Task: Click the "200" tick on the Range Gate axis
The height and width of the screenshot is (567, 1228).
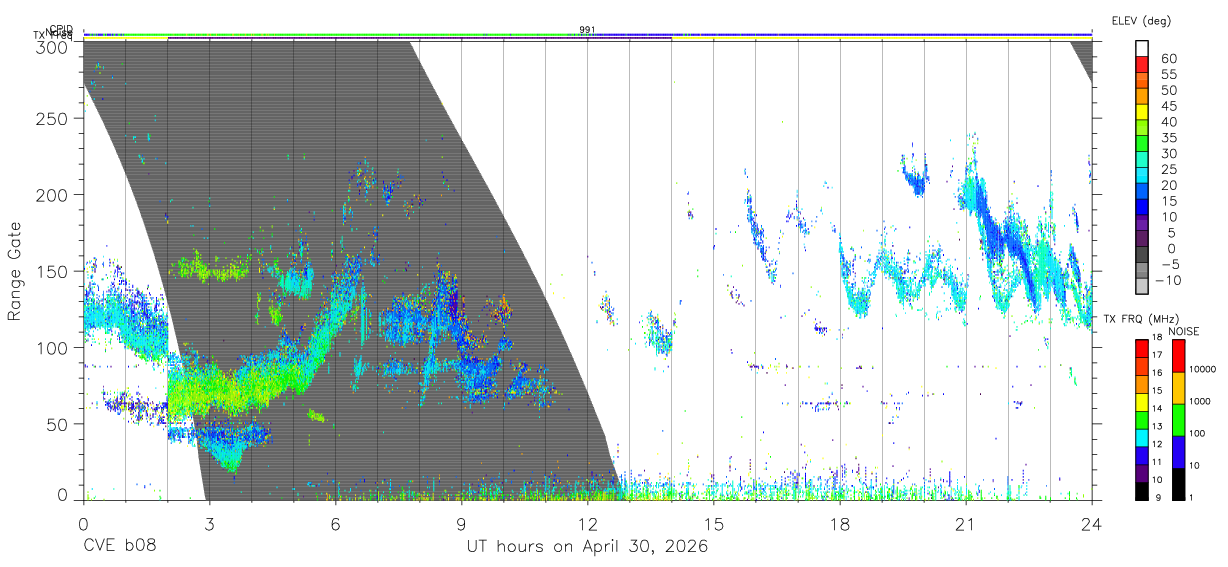Action: [x=51, y=194]
